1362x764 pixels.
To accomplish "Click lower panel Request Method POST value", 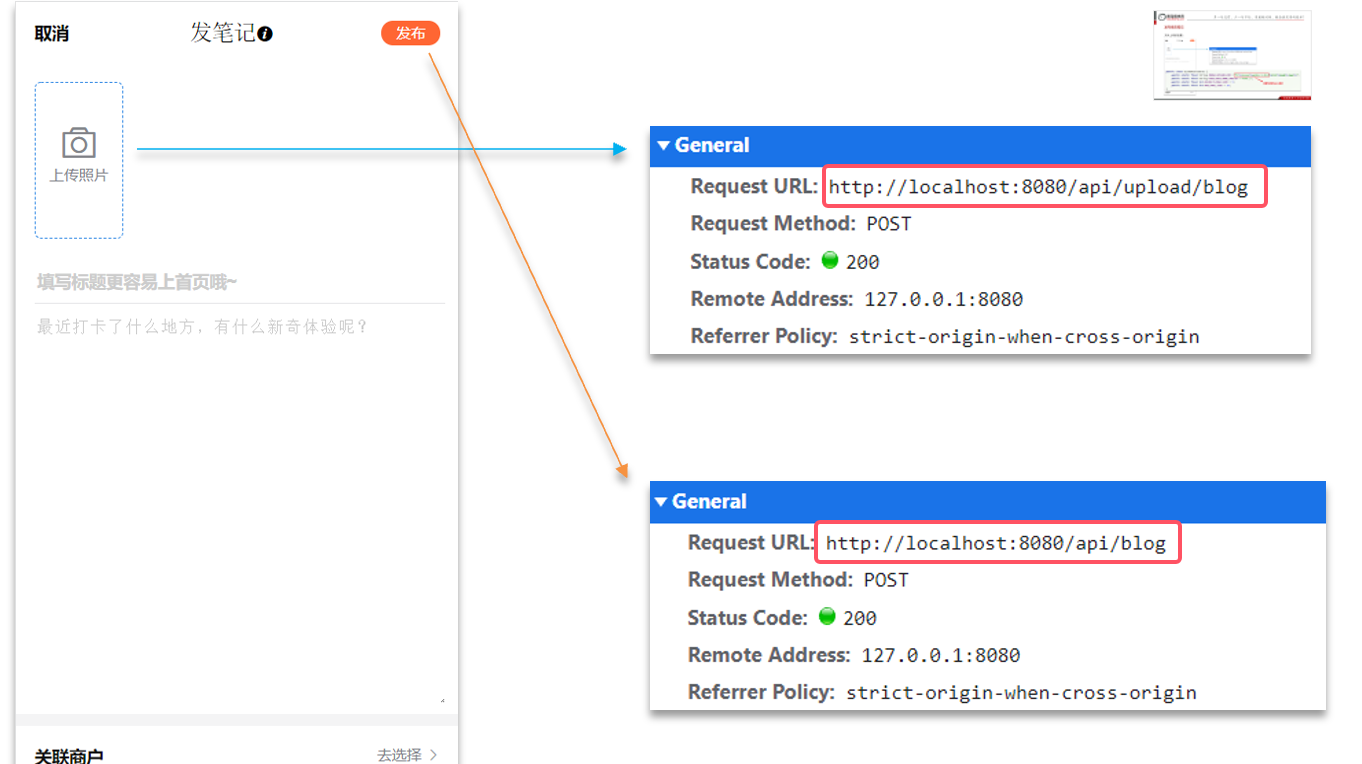I will pos(886,580).
